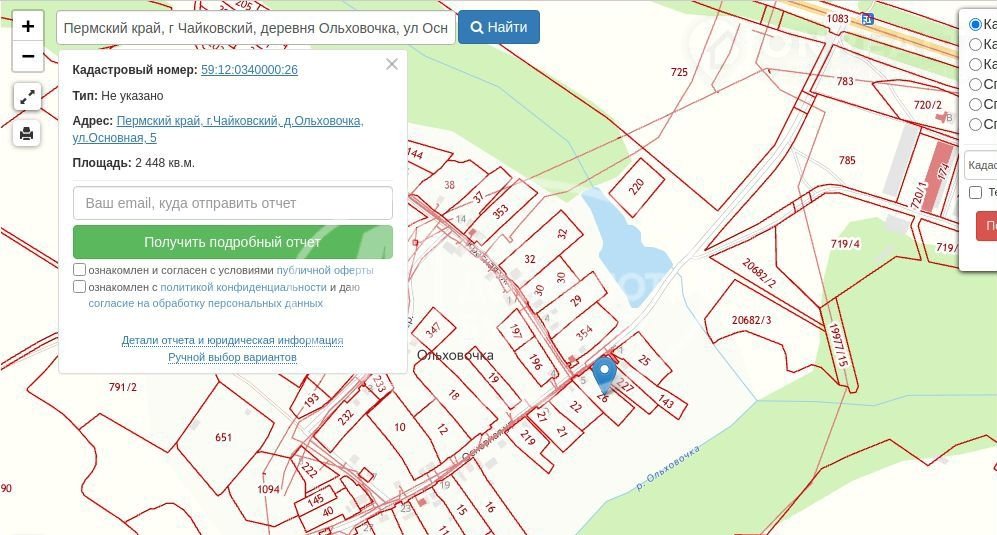Image resolution: width=997 pixels, height=535 pixels.
Task: Open the публичной оферты link
Action: 325,270
